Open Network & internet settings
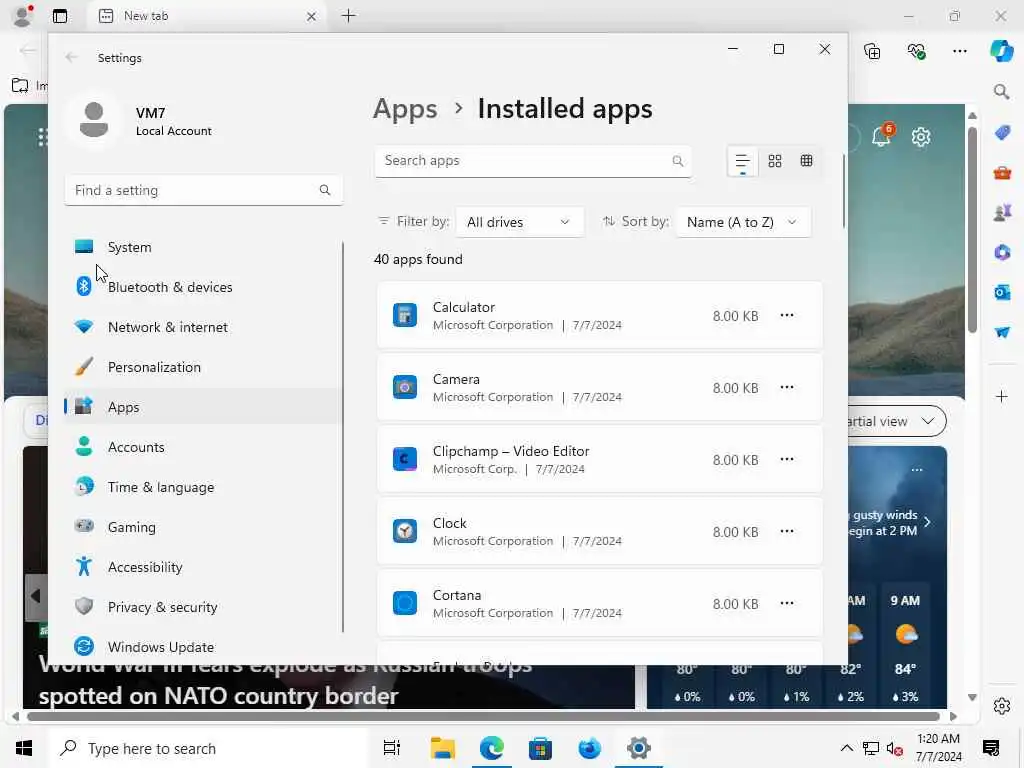This screenshot has width=1024, height=768. pyautogui.click(x=204, y=327)
